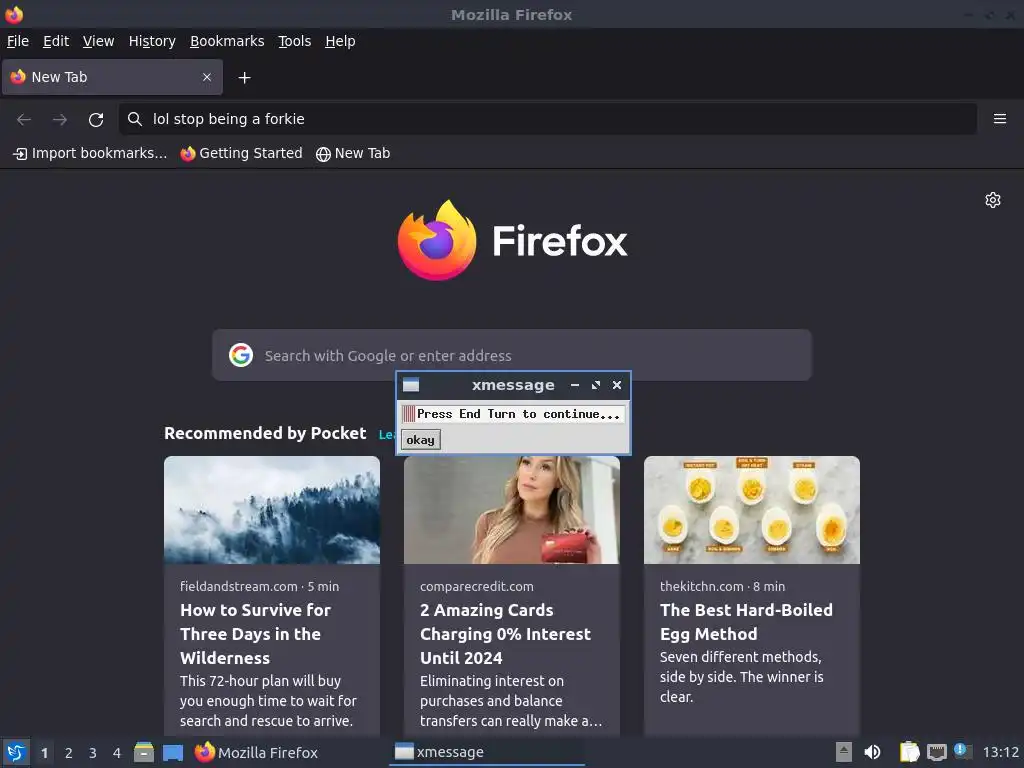Screen dimensions: 1024x768
Task: Maximize the xmessage window
Action: tap(596, 385)
